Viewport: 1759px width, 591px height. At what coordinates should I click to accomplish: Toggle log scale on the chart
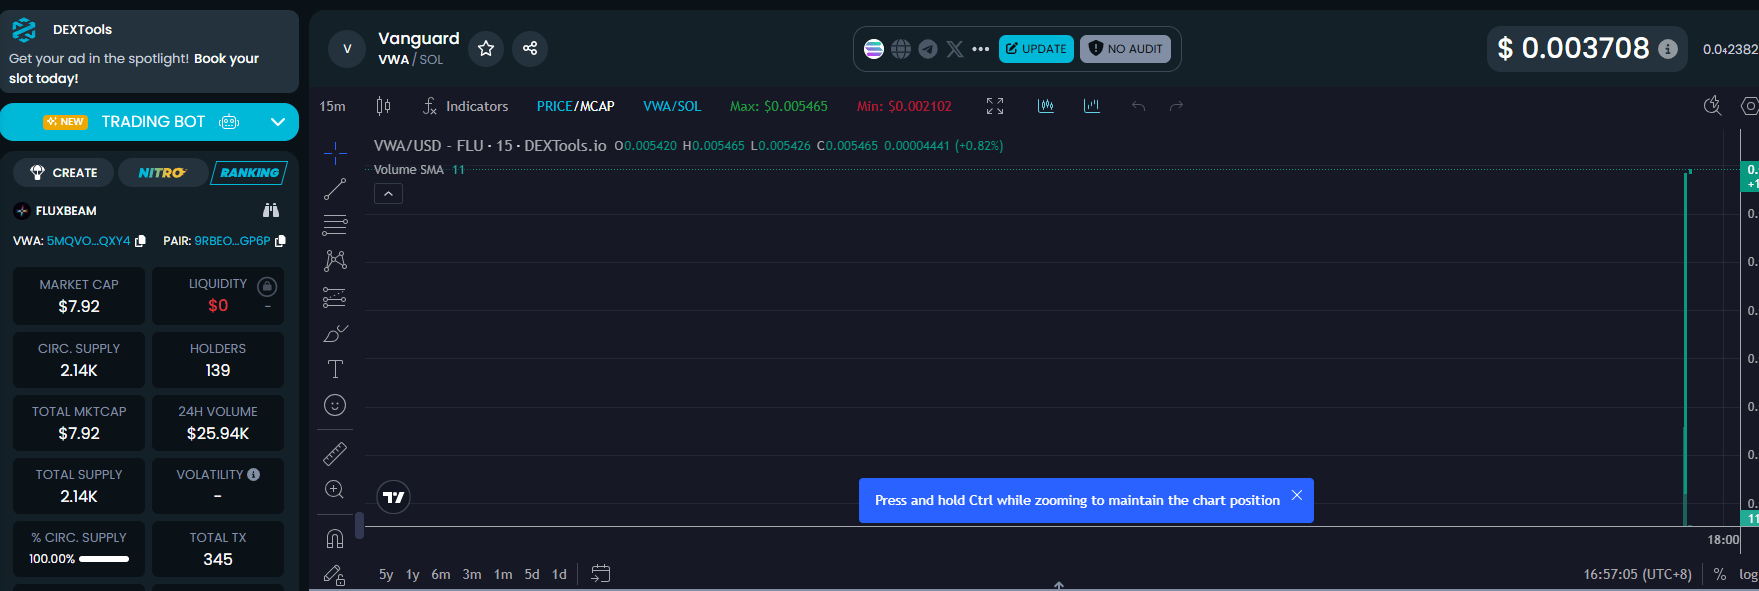(x=1747, y=574)
